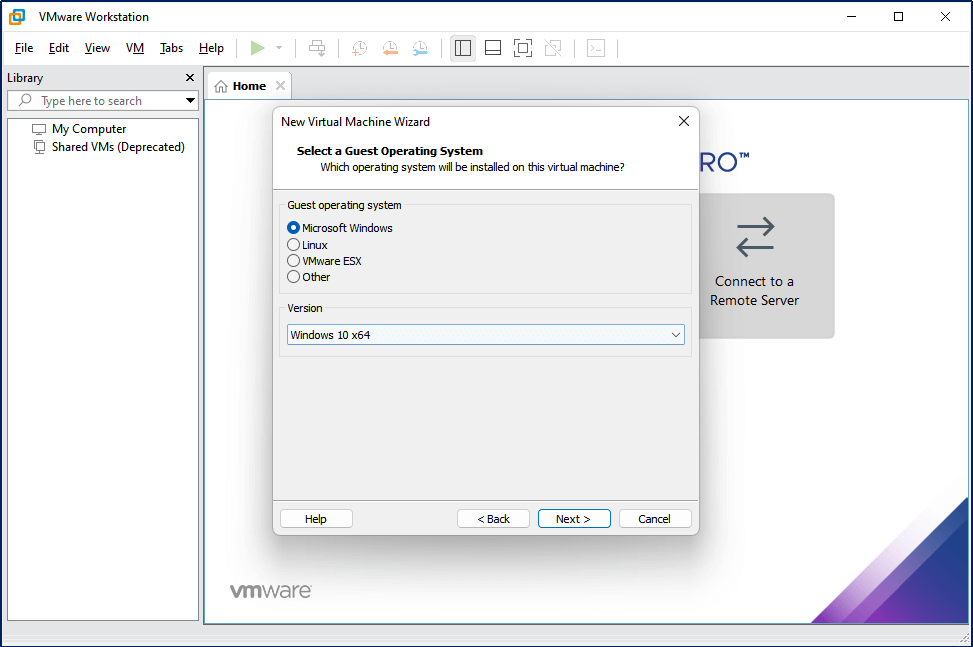Select the Linux radio button
973x647 pixels.
[x=294, y=245]
